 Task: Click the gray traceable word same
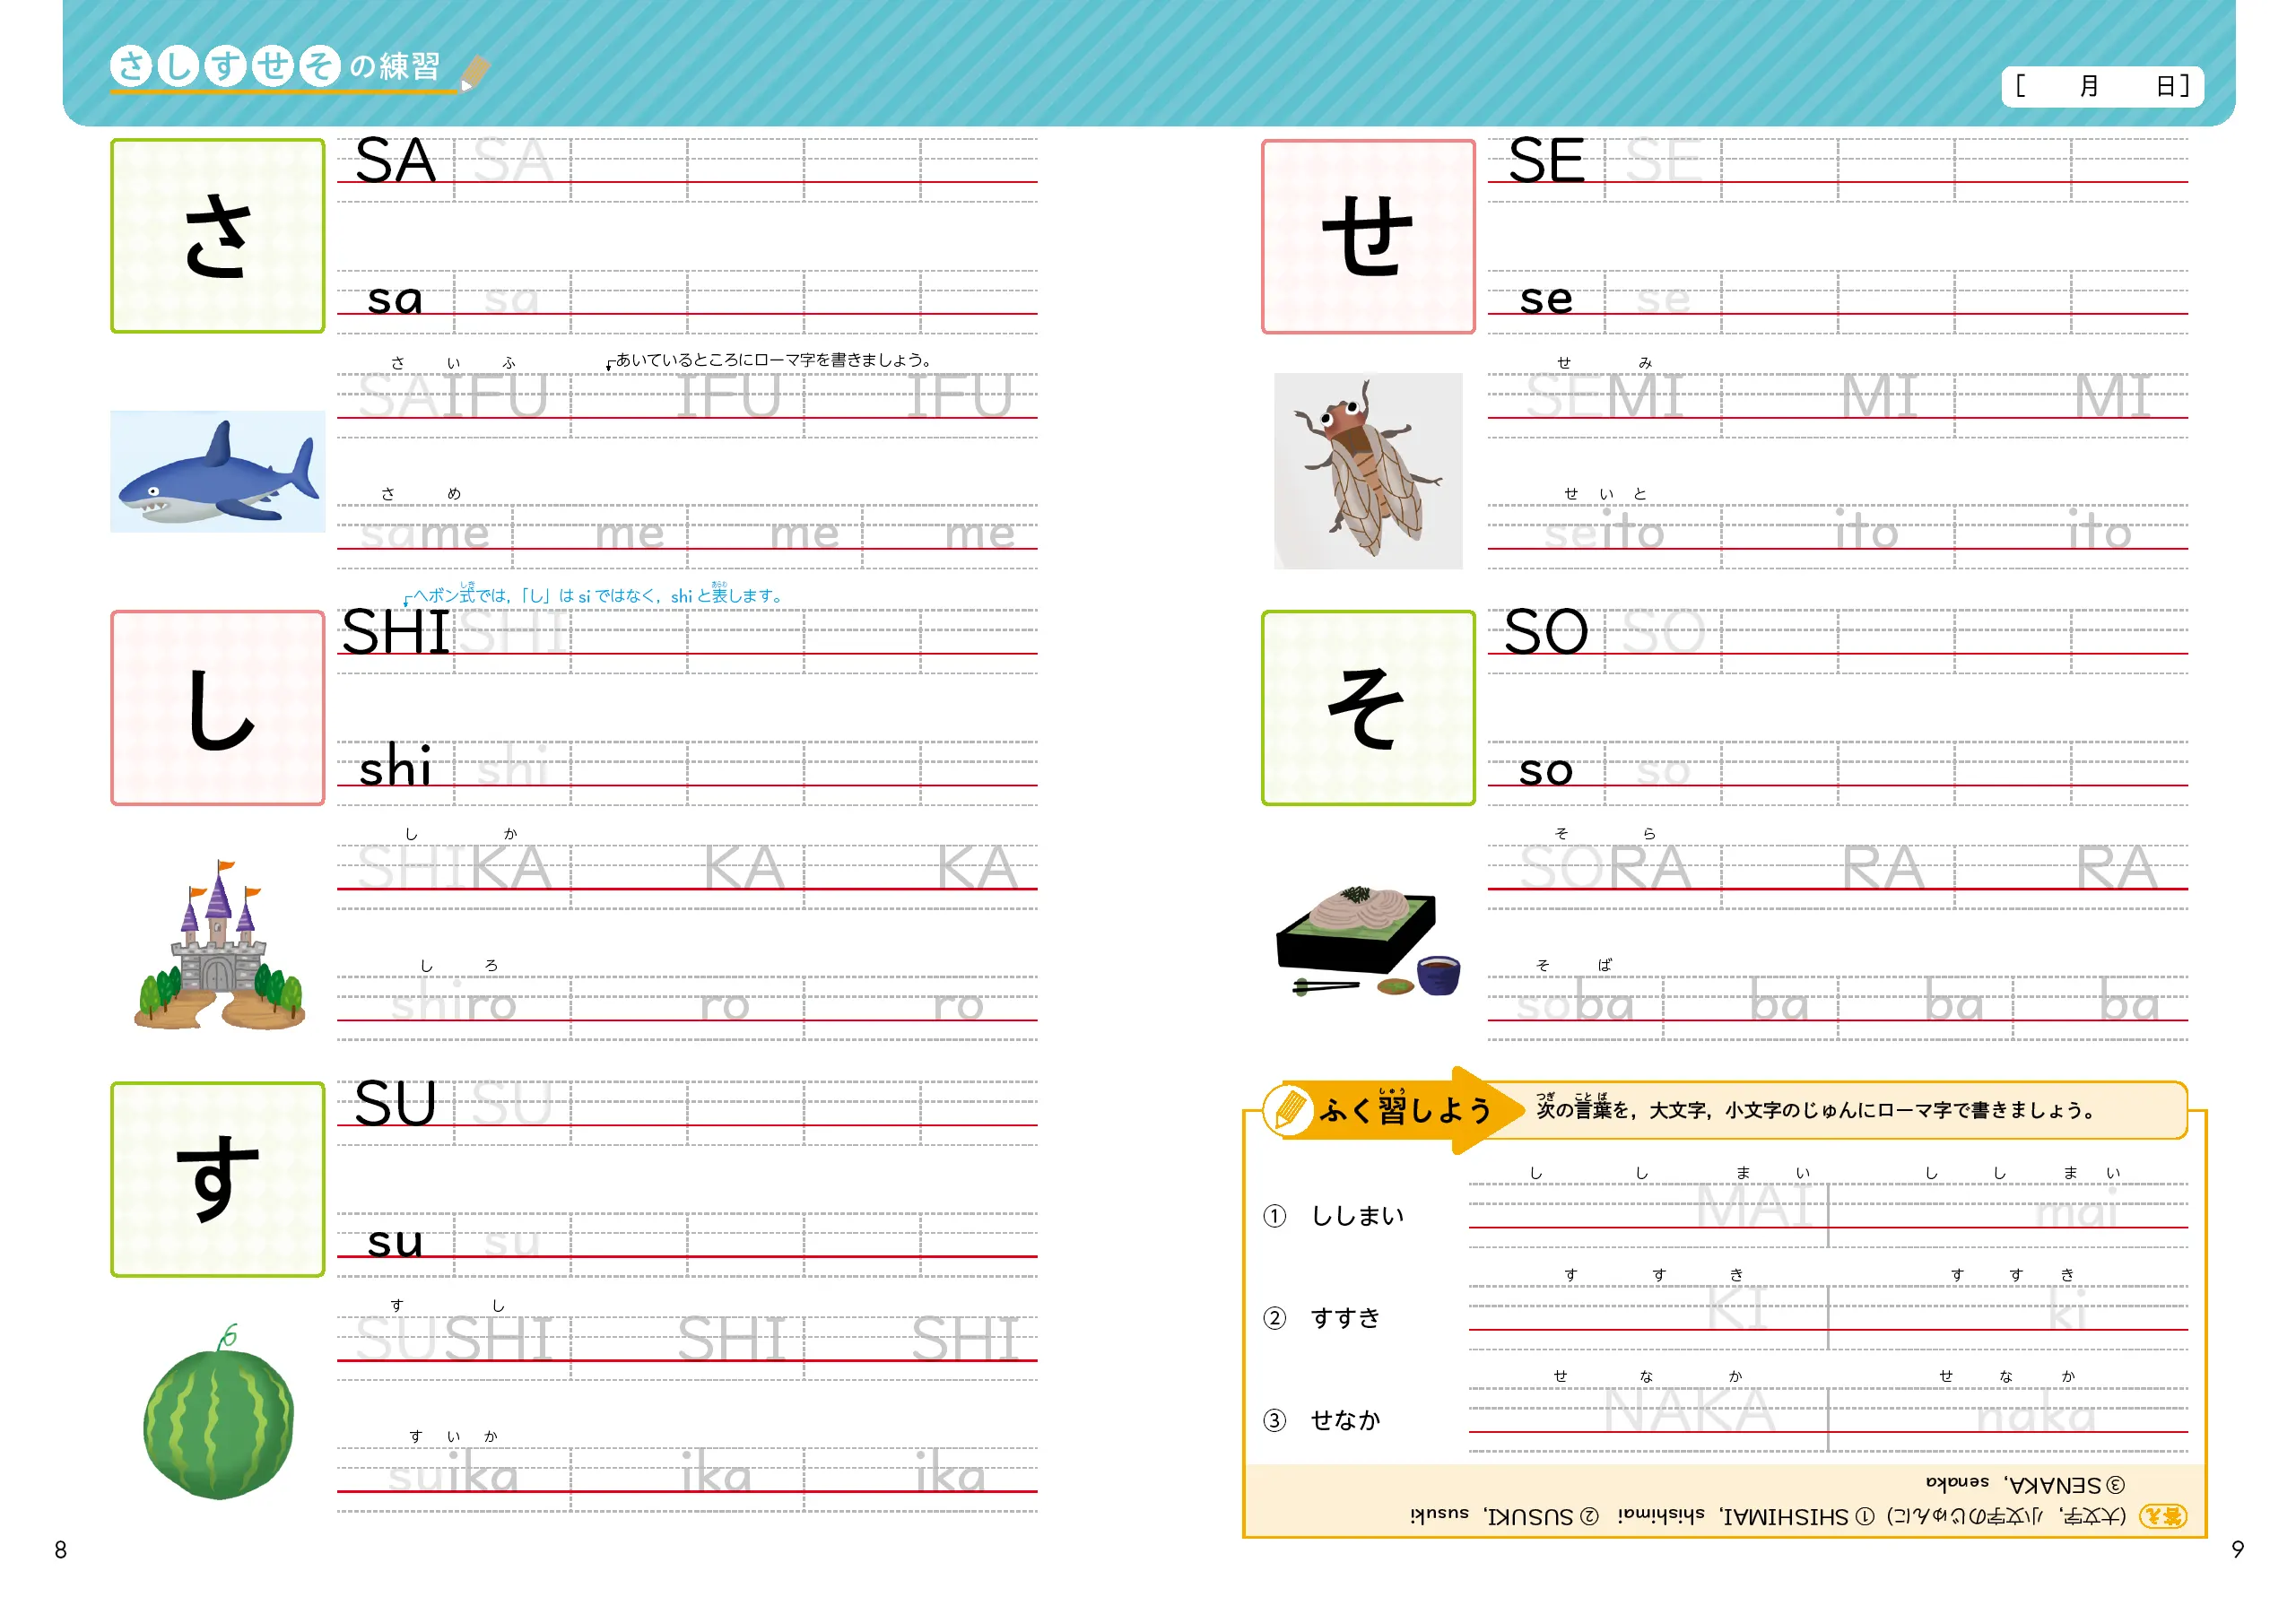(426, 534)
